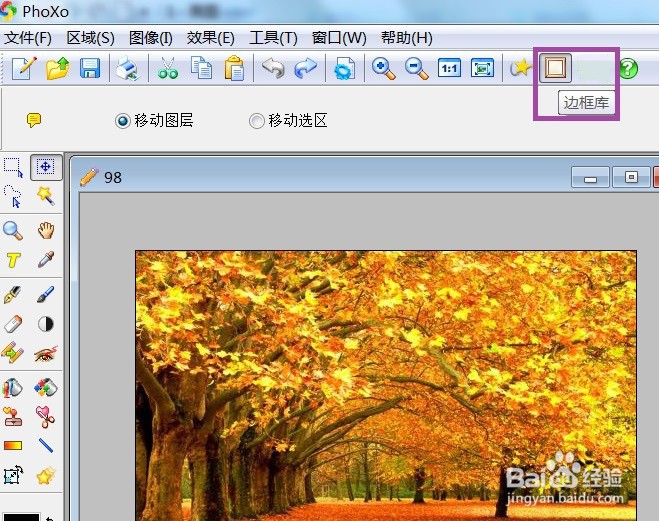This screenshot has width=659, height=521.
Task: Select the Magic Wand tool
Action: tap(46, 196)
